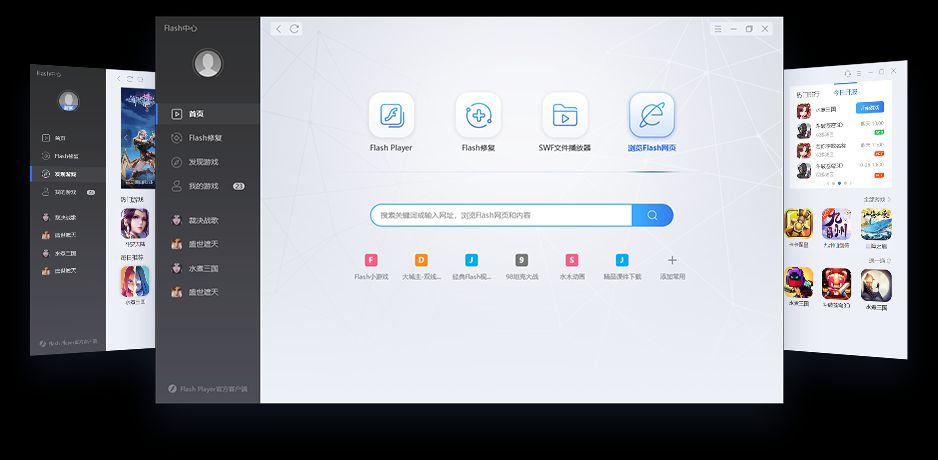The image size is (938, 460).
Task: Show the previous banner in the left window
Action: 126,138
